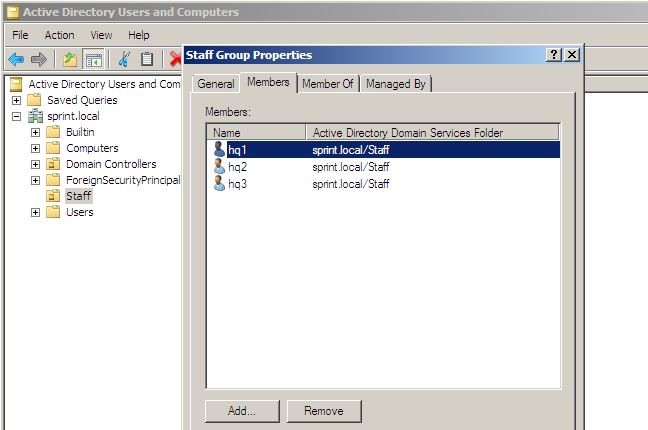This screenshot has height=430, width=648.
Task: Click the Remove button
Action: click(x=324, y=411)
